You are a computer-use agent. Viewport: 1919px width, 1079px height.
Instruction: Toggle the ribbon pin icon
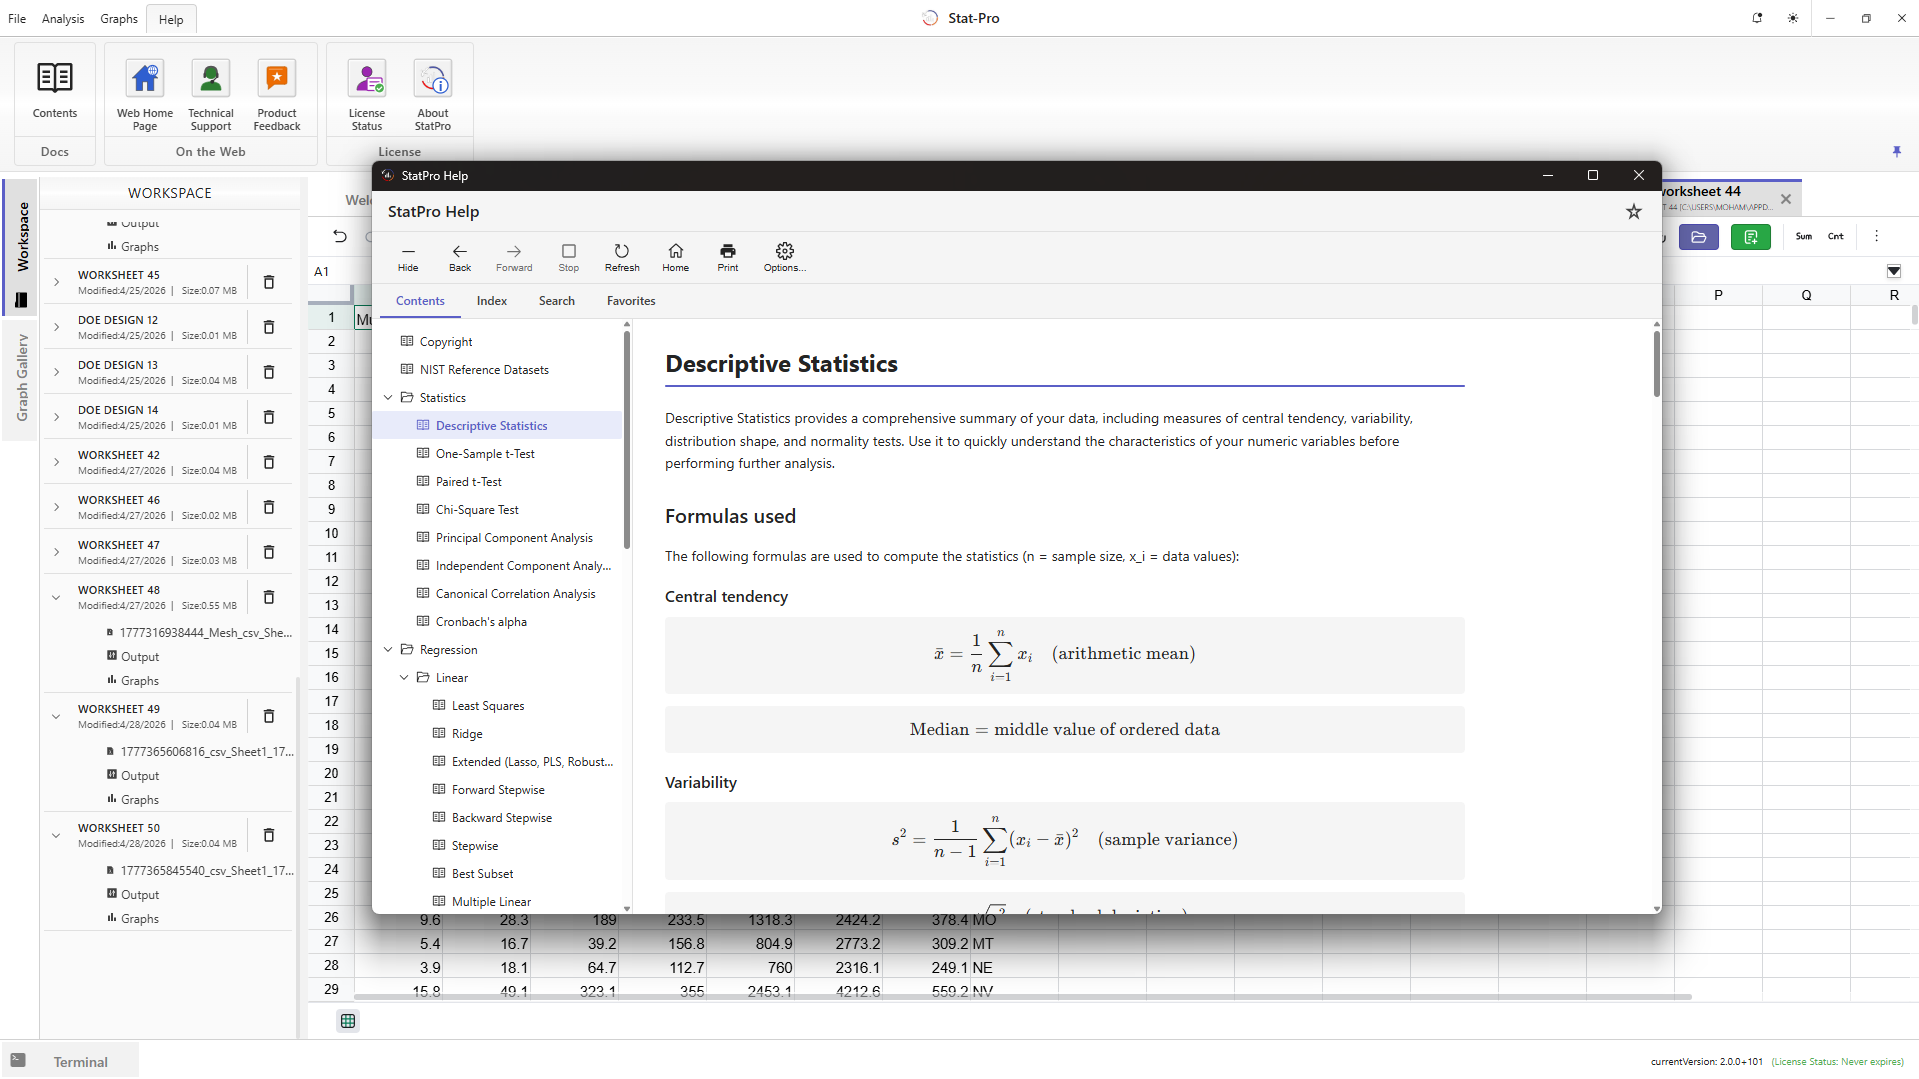coord(1896,151)
